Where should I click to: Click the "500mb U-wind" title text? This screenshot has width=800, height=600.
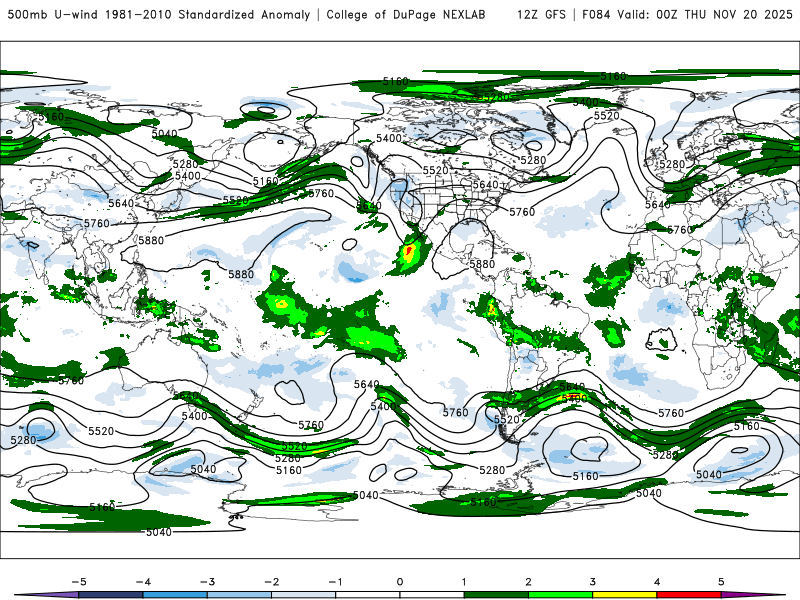click(x=53, y=14)
